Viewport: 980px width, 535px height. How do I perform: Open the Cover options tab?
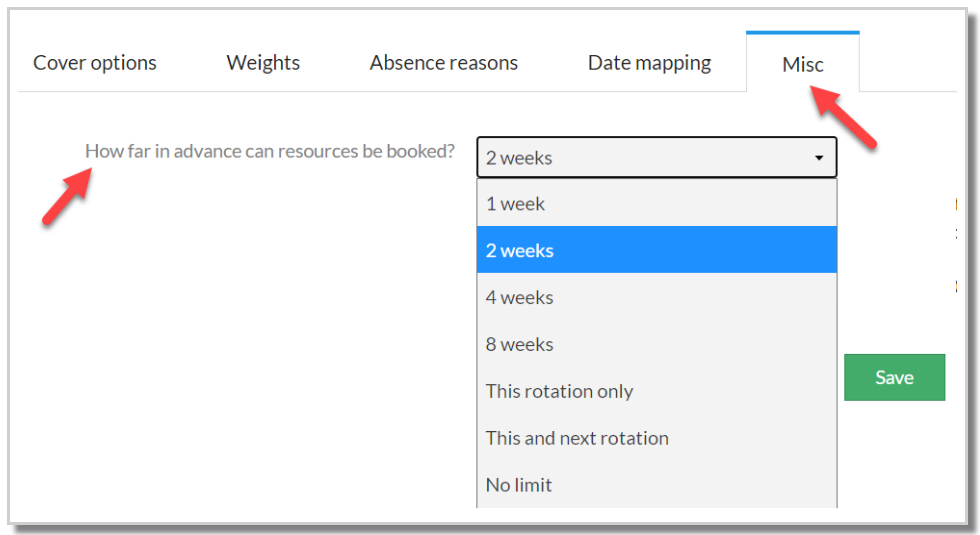tap(94, 62)
